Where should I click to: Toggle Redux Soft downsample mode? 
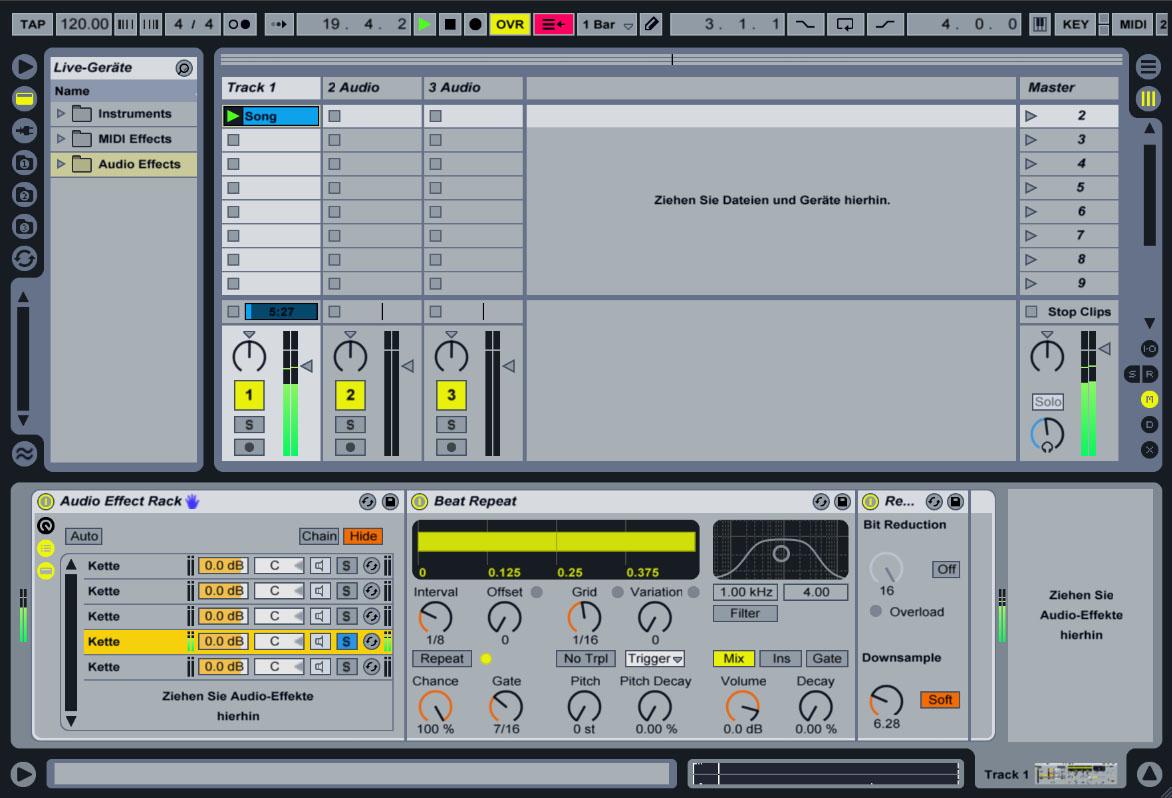coord(940,699)
